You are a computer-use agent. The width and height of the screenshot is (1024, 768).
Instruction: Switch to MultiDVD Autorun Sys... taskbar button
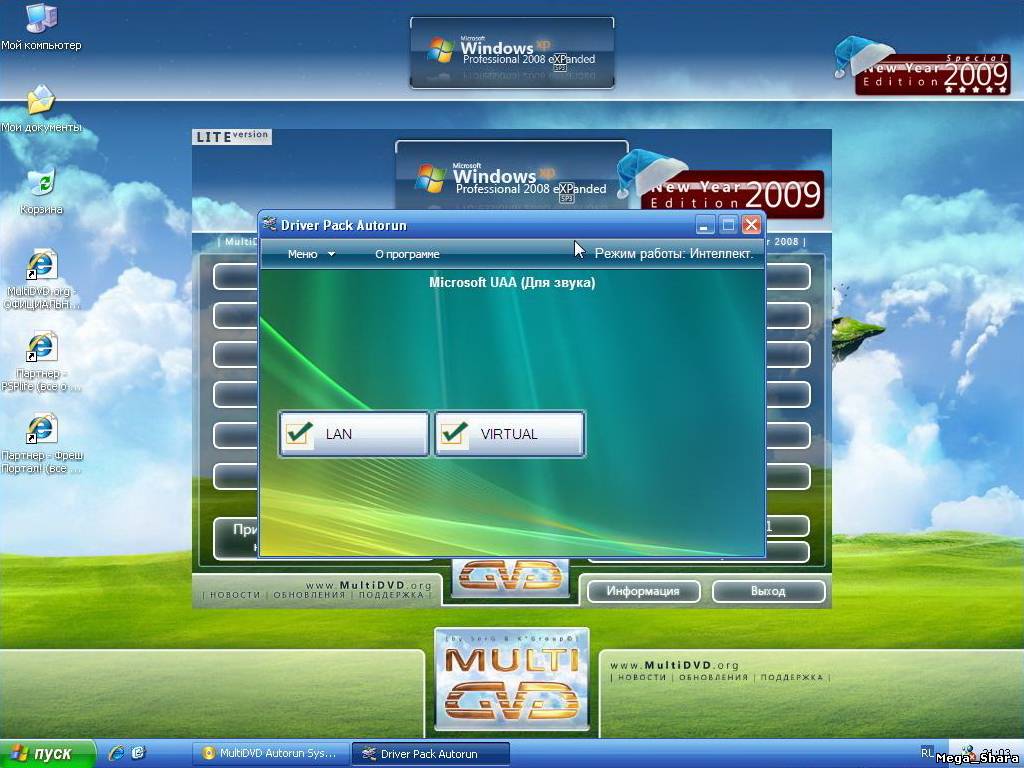[271, 753]
